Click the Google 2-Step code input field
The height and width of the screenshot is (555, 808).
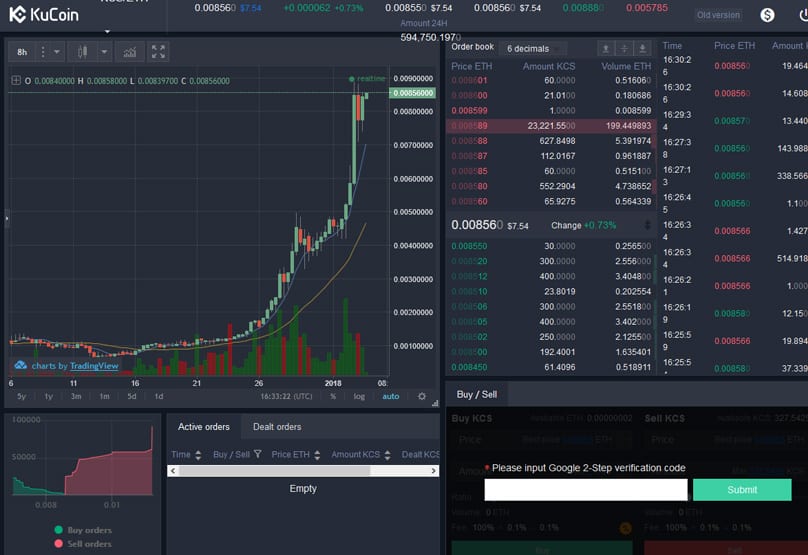pyautogui.click(x=585, y=490)
